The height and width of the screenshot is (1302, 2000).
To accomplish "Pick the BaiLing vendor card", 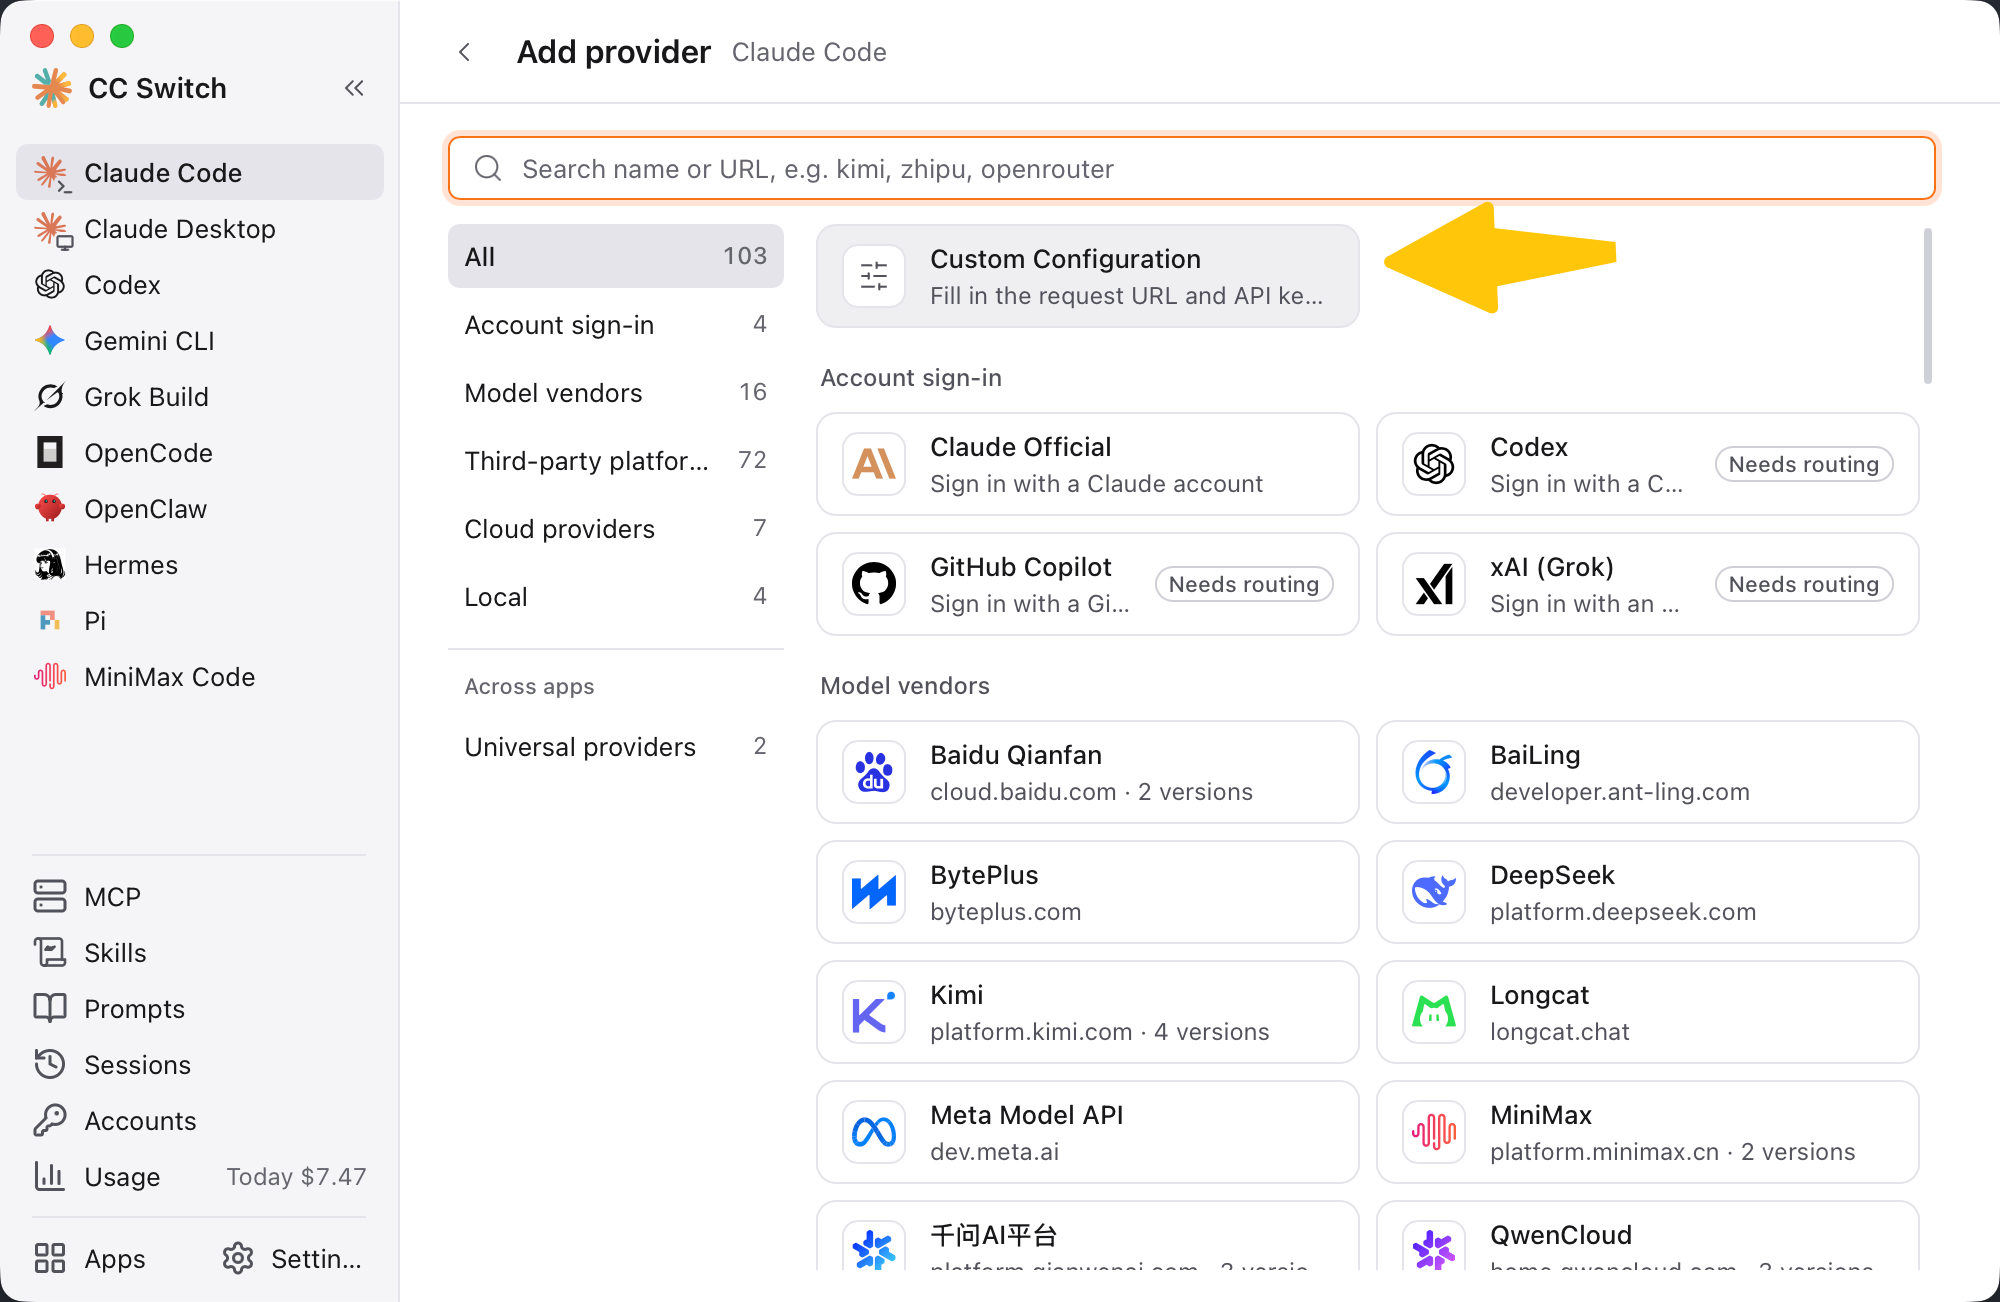I will 1648,772.
